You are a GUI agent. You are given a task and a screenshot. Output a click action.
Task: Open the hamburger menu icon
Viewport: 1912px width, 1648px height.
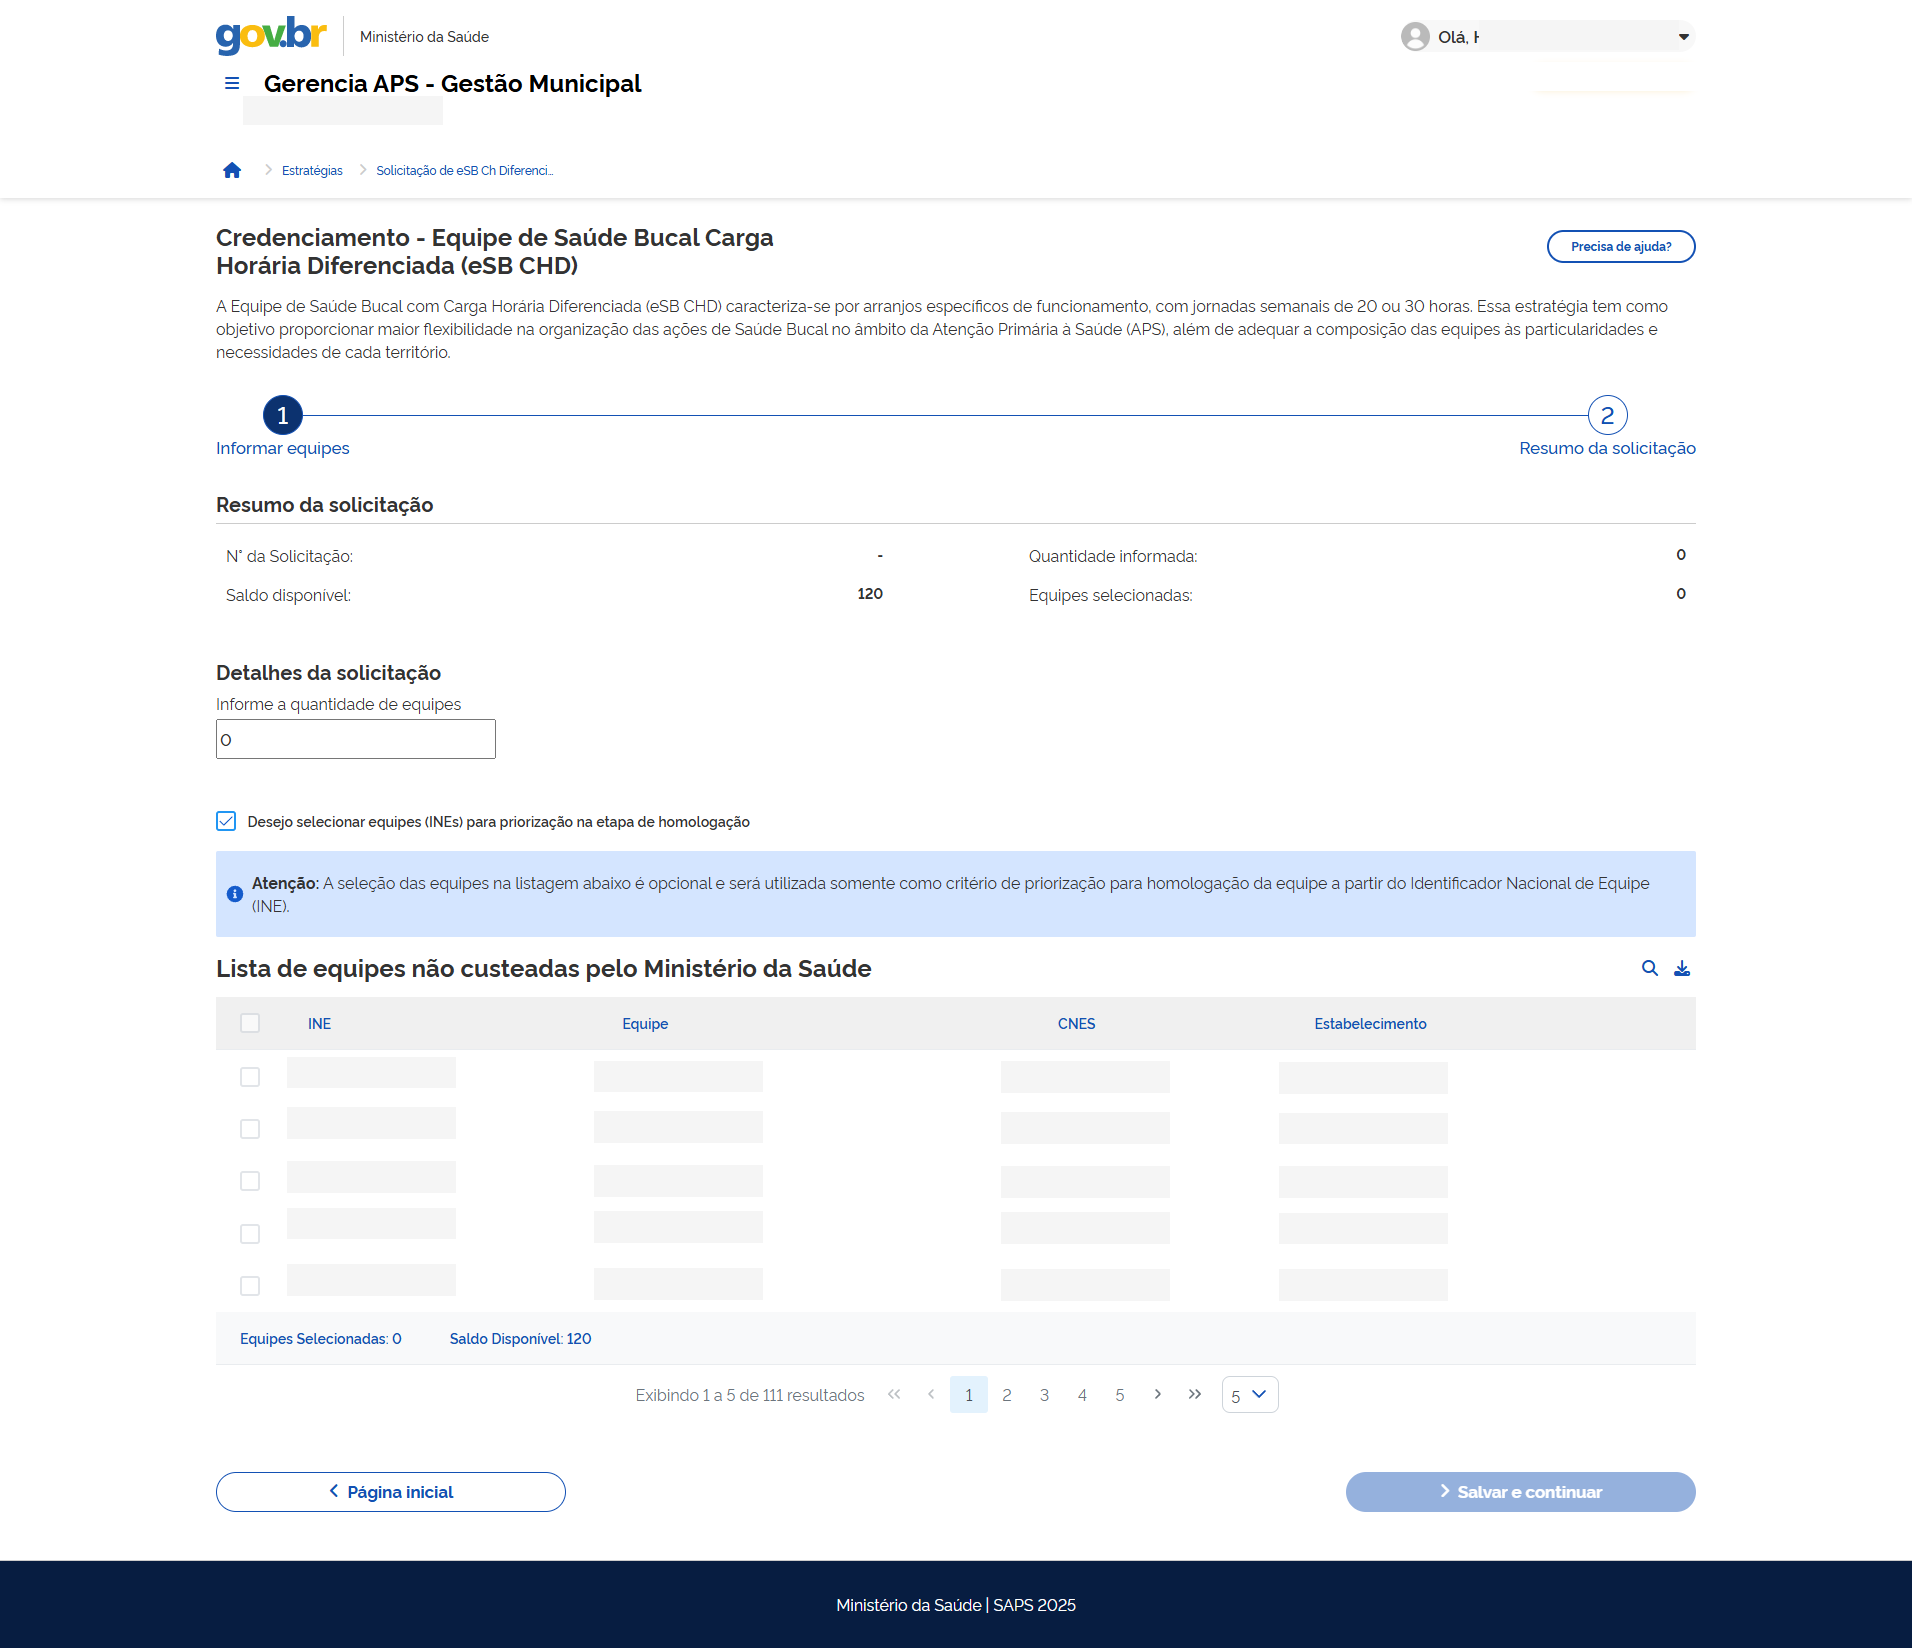pyautogui.click(x=232, y=83)
